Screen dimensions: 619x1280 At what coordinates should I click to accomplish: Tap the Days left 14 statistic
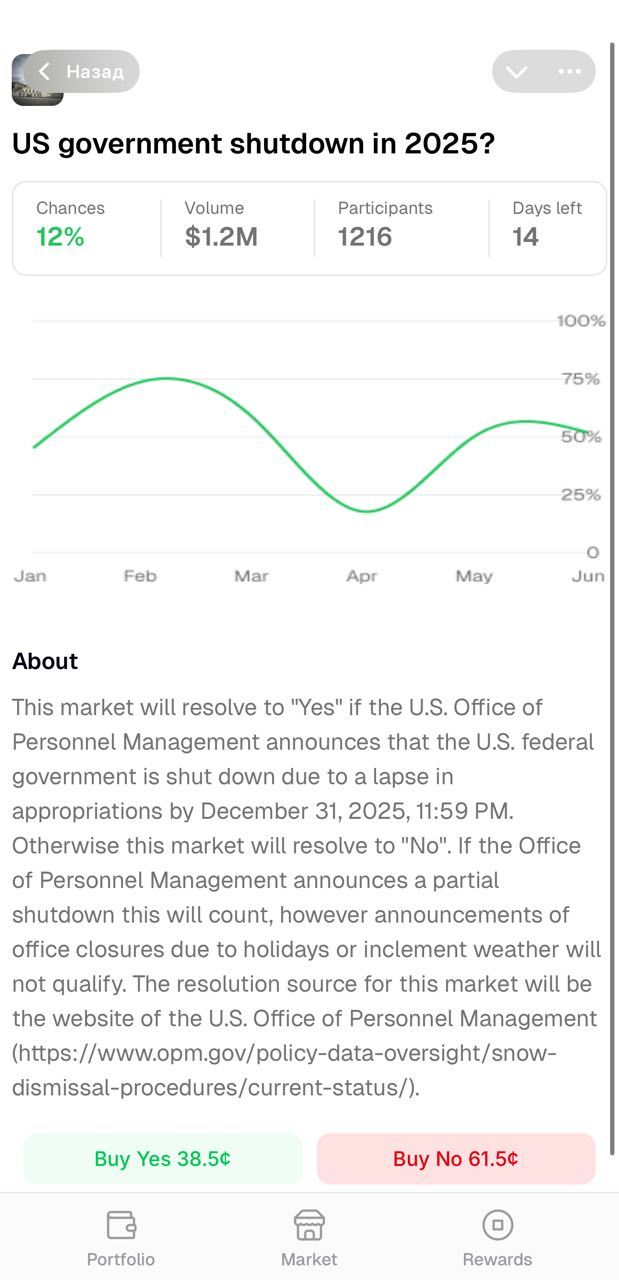click(x=546, y=224)
